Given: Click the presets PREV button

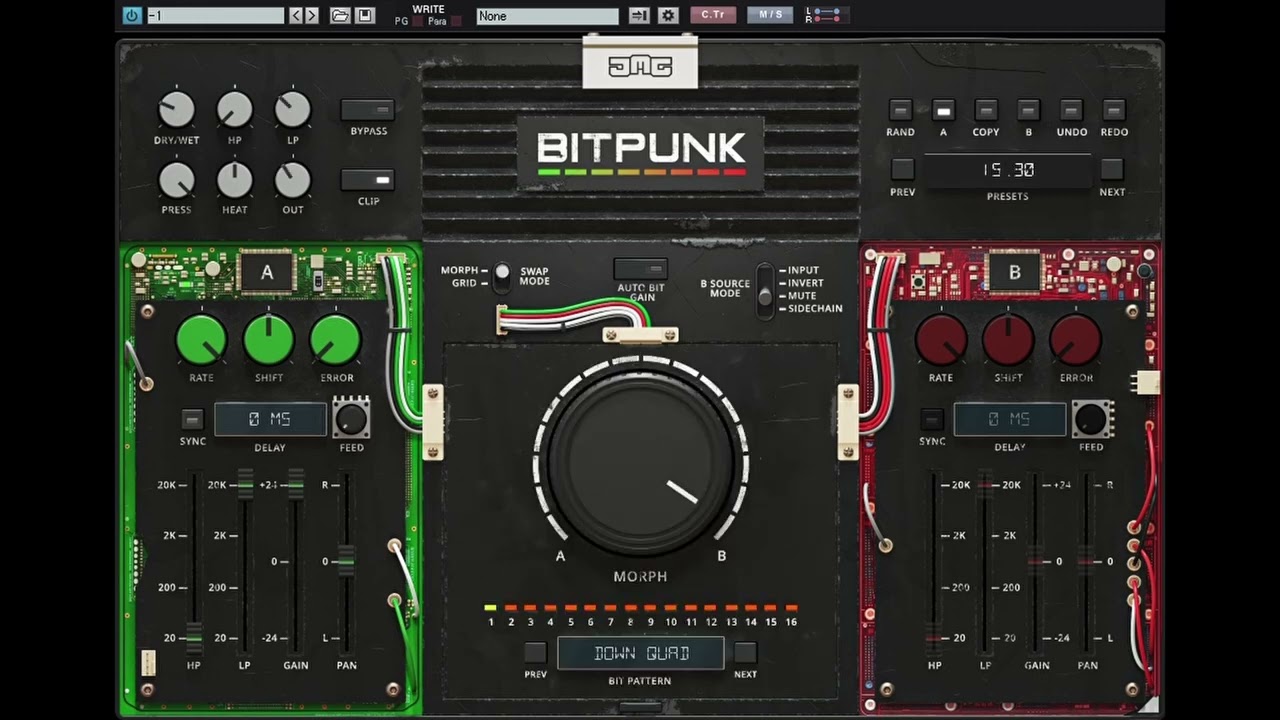Looking at the screenshot, I should (902, 169).
